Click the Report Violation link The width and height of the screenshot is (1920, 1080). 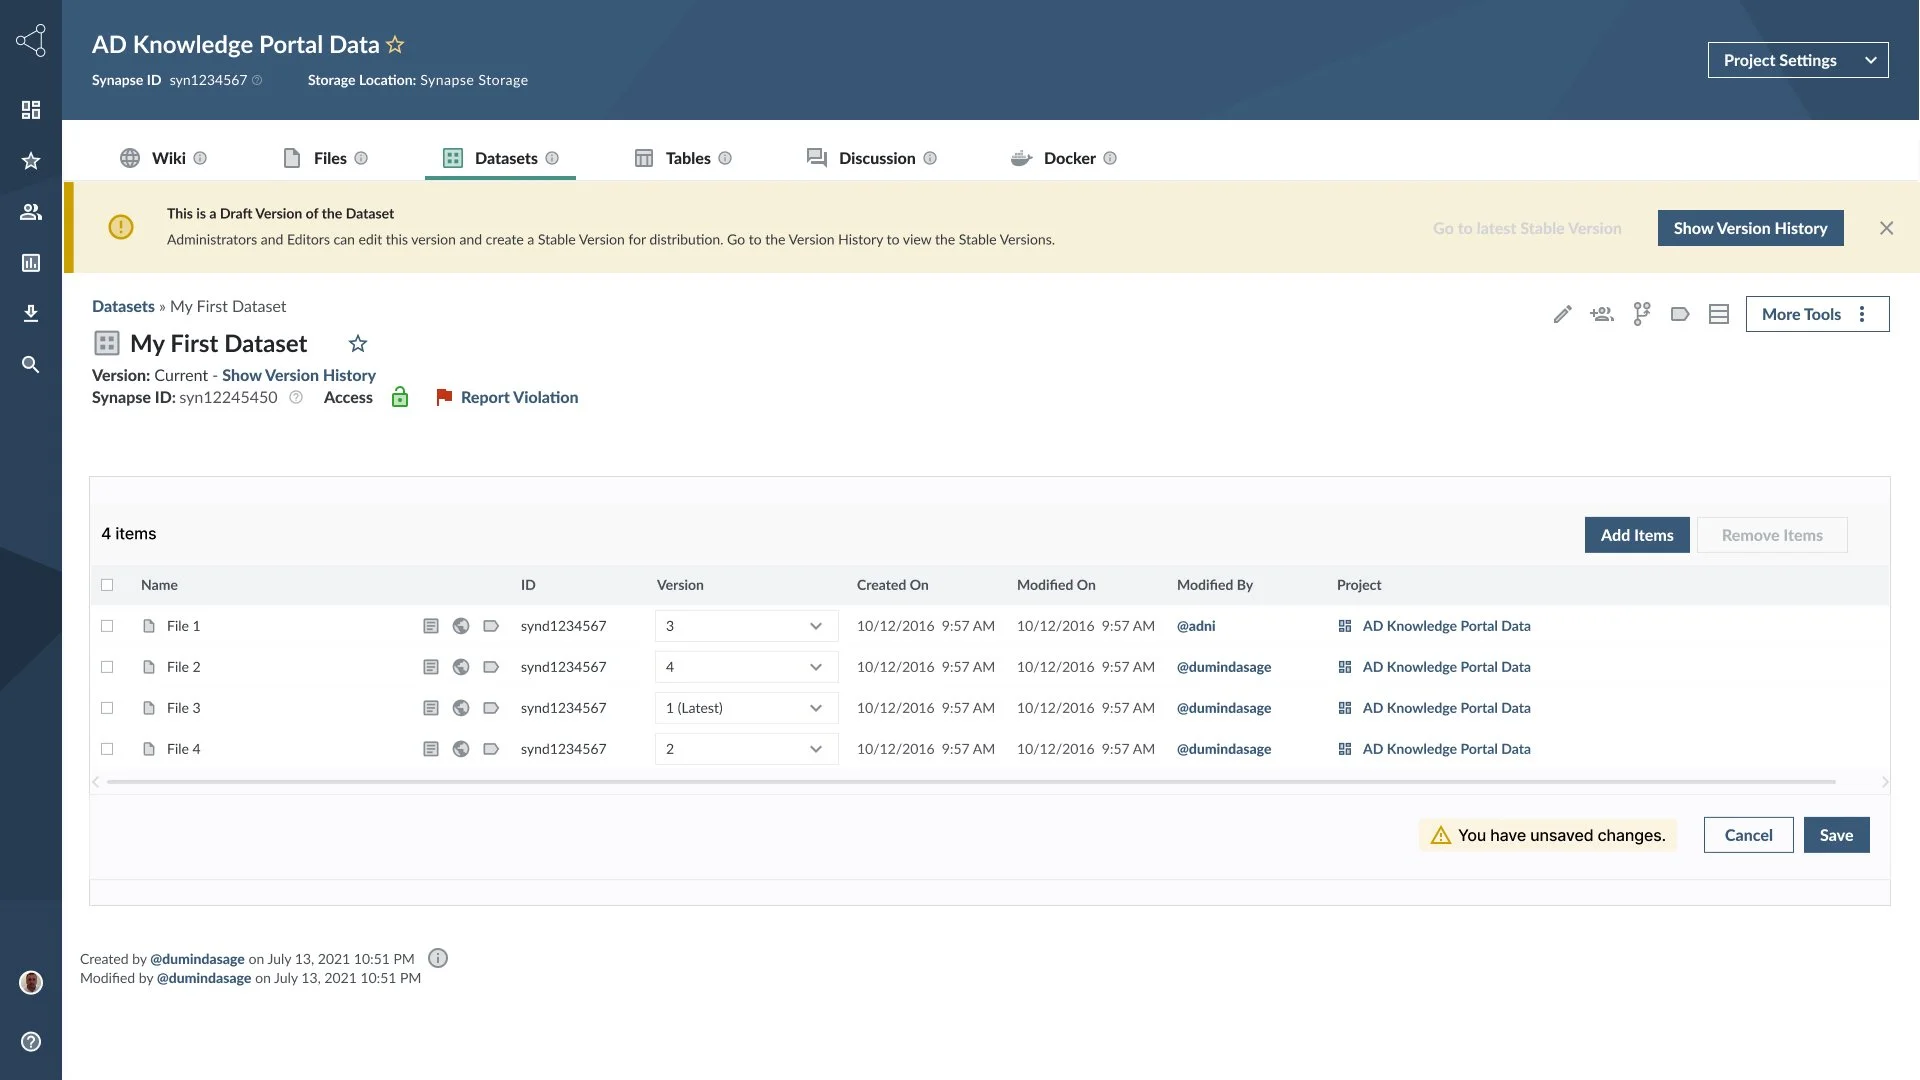[519, 397]
